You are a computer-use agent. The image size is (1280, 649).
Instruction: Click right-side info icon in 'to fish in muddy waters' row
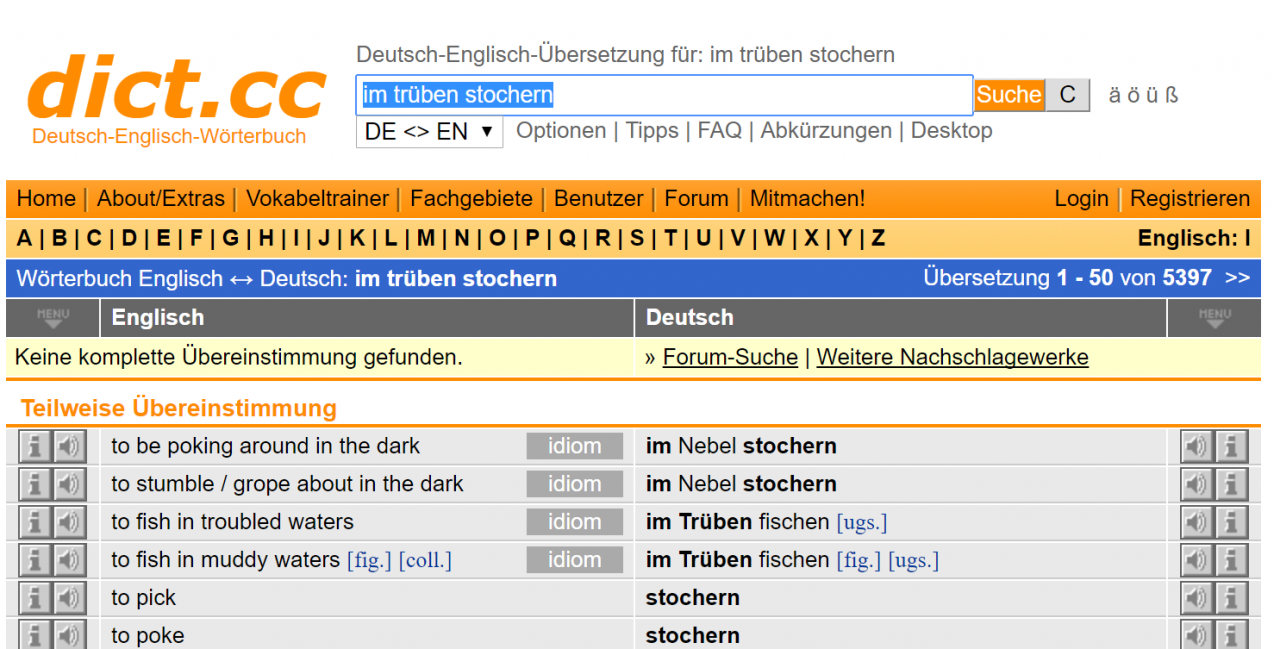click(x=1231, y=560)
